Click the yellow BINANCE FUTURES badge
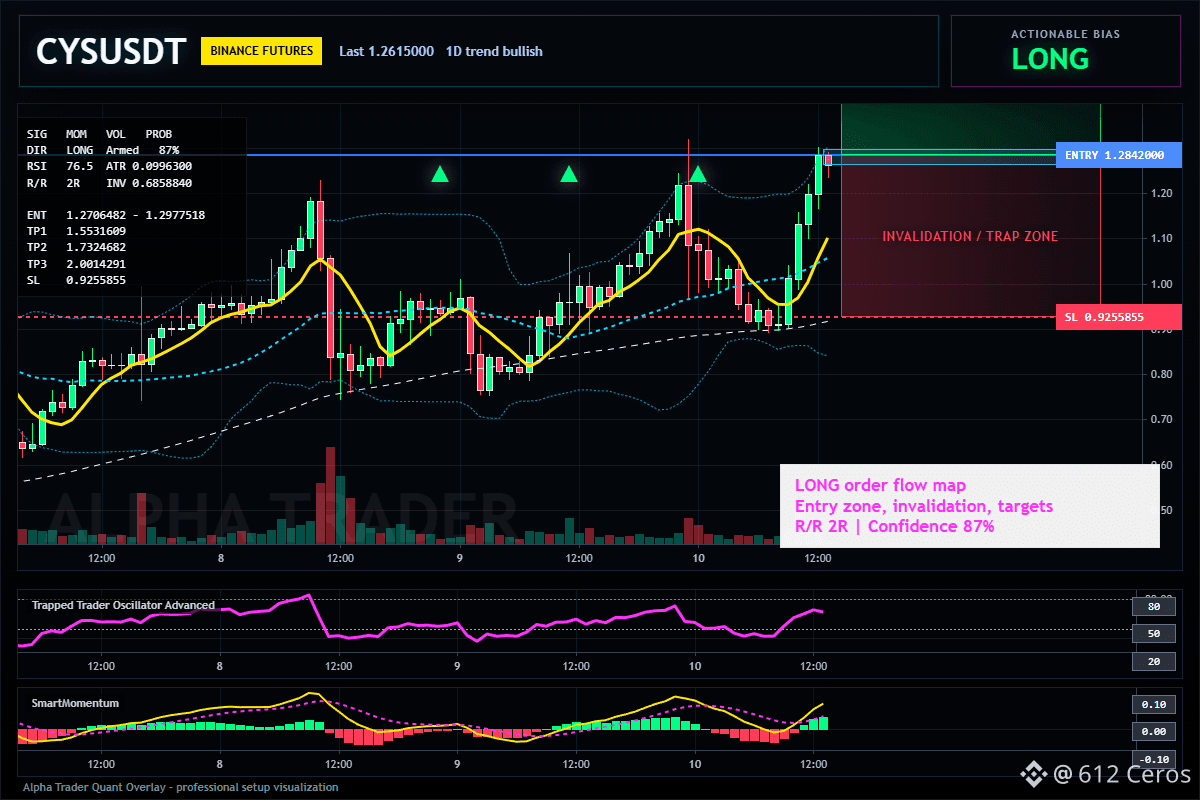Screen dimensions: 1200x800 pos(261,51)
